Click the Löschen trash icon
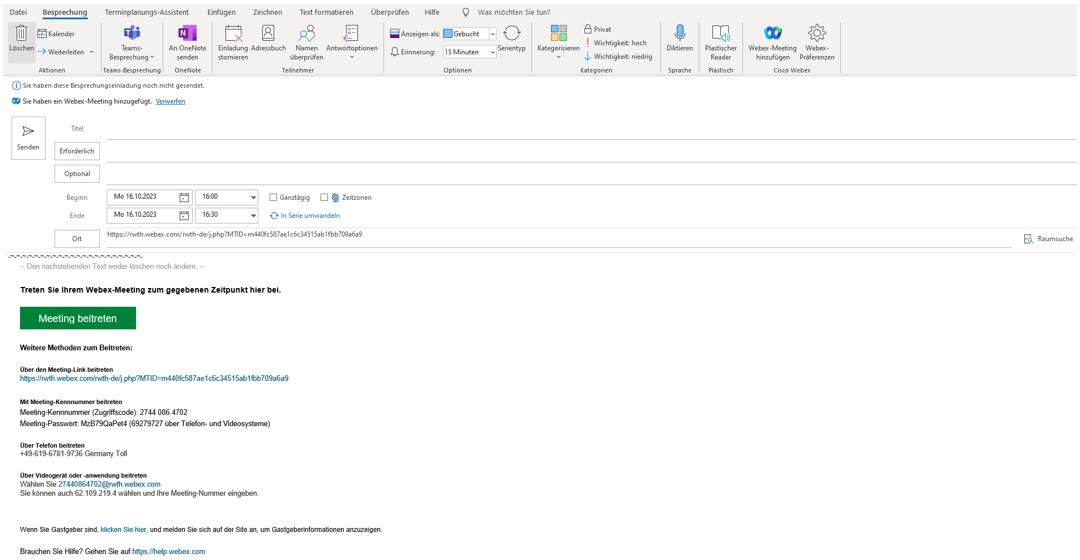The height and width of the screenshot is (560, 1080). click(x=21, y=34)
